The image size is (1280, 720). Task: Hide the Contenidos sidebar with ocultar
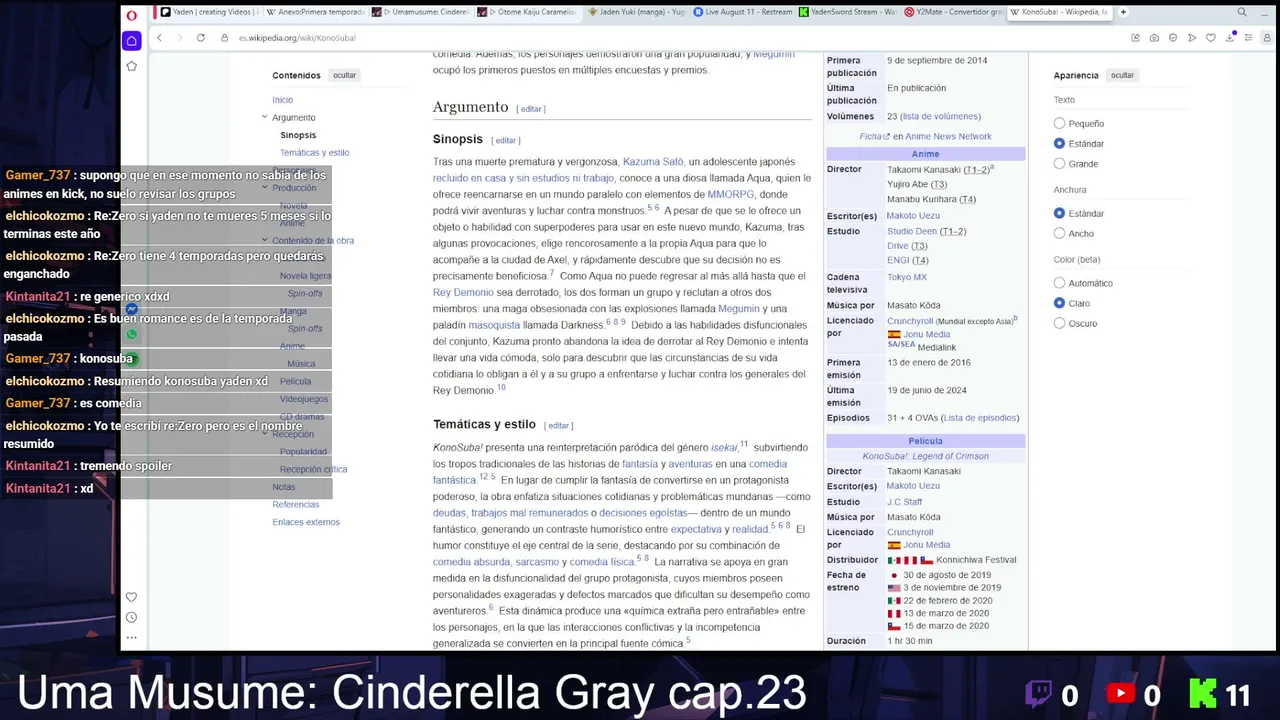point(344,76)
